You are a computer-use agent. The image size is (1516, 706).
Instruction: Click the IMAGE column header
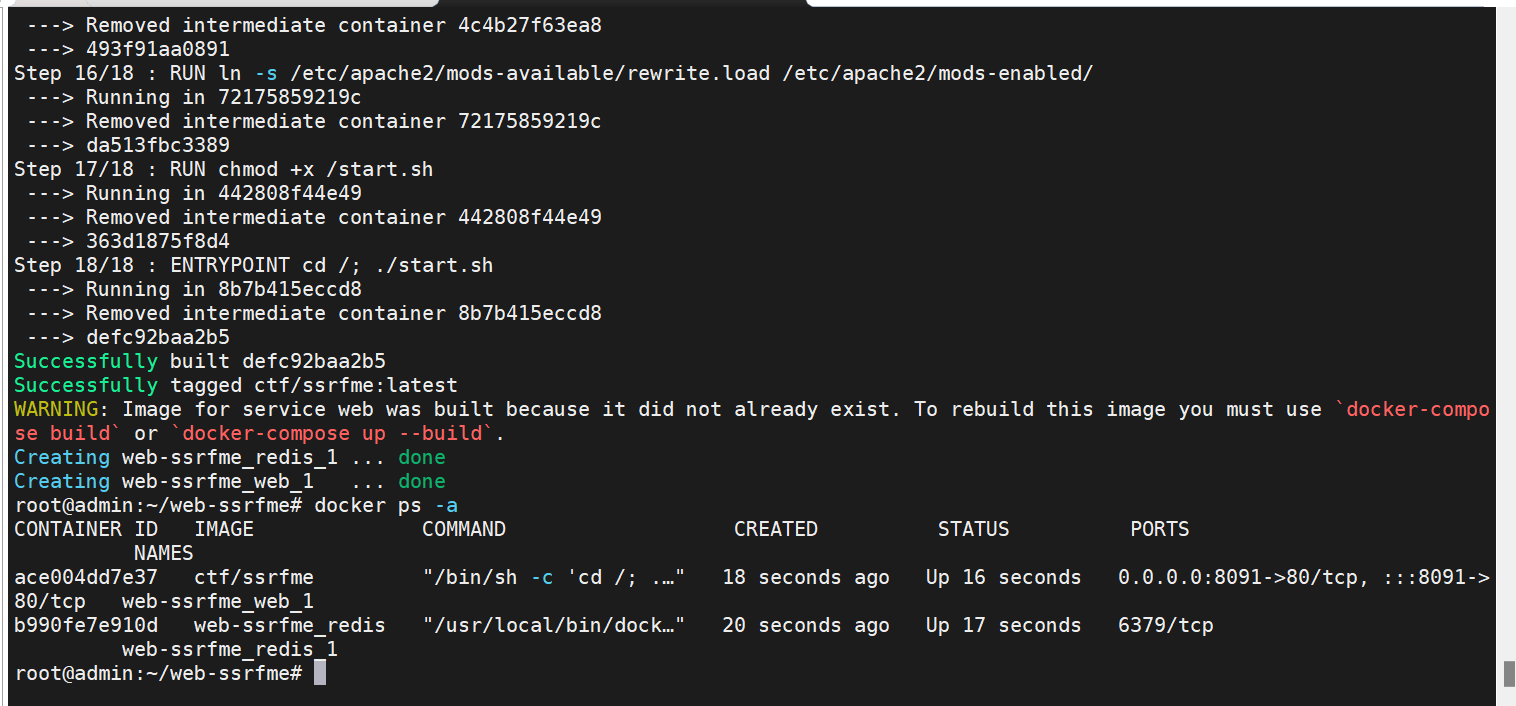[x=224, y=529]
